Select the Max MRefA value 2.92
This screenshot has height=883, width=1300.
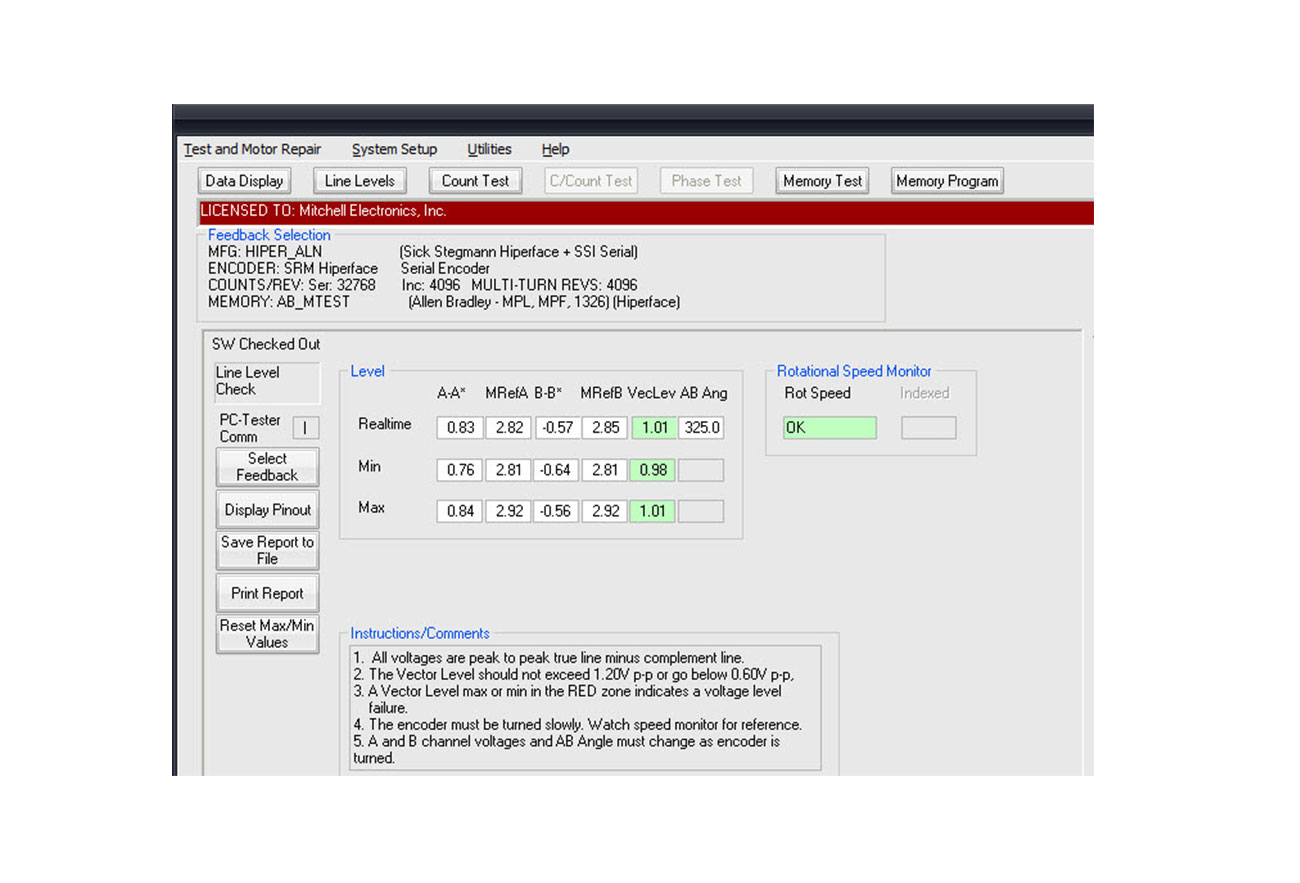(508, 511)
